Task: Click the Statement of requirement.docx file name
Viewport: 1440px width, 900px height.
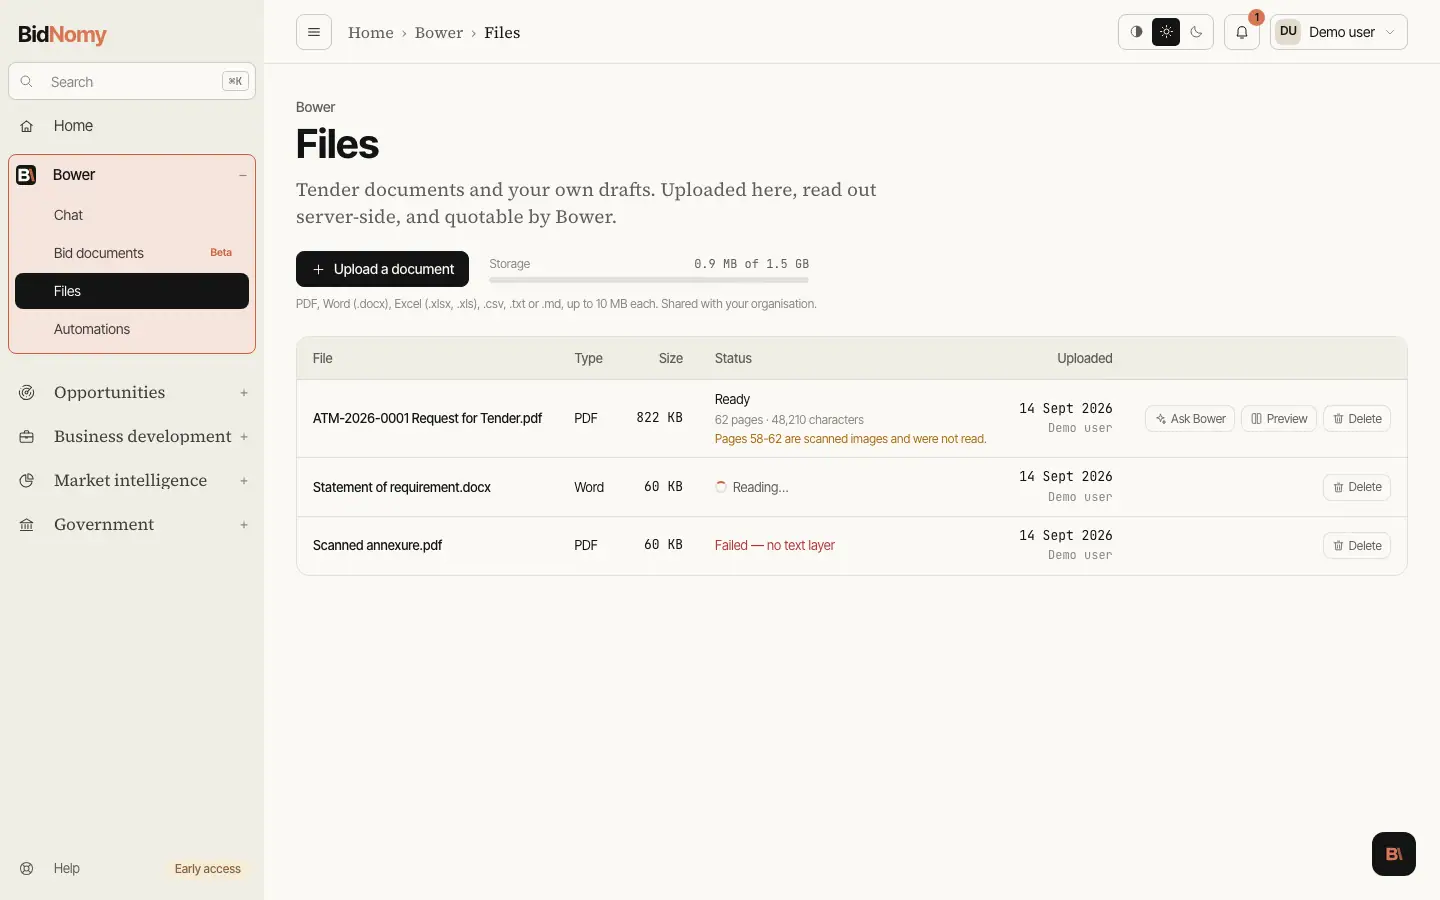Action: 402,487
